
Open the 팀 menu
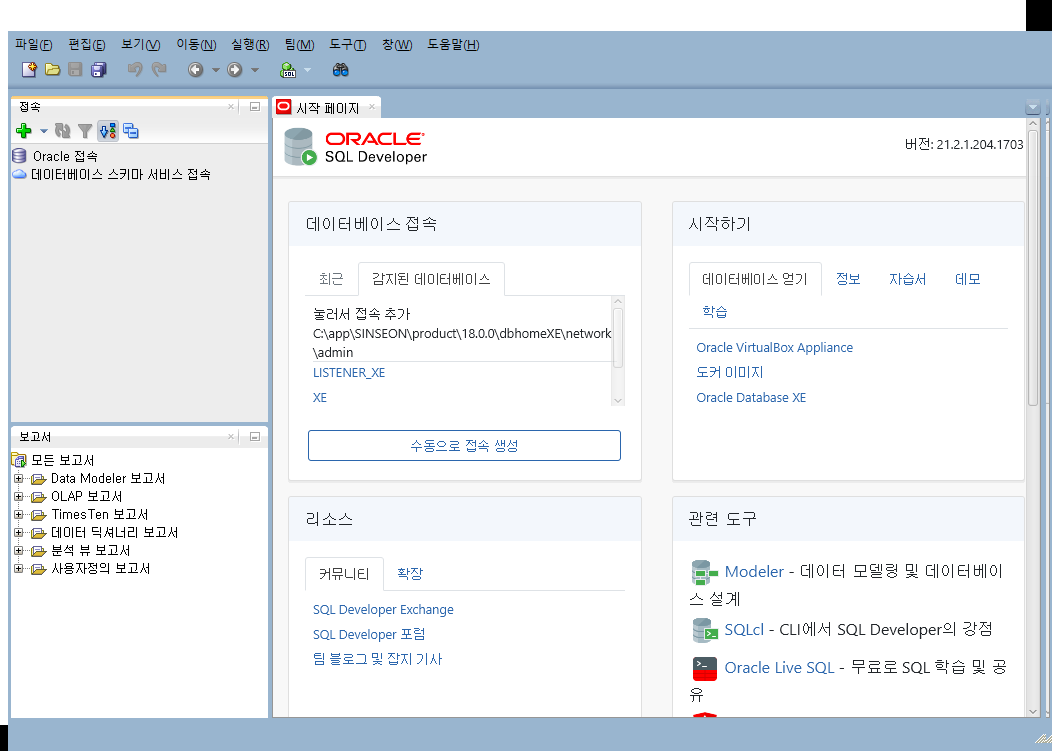[299, 45]
